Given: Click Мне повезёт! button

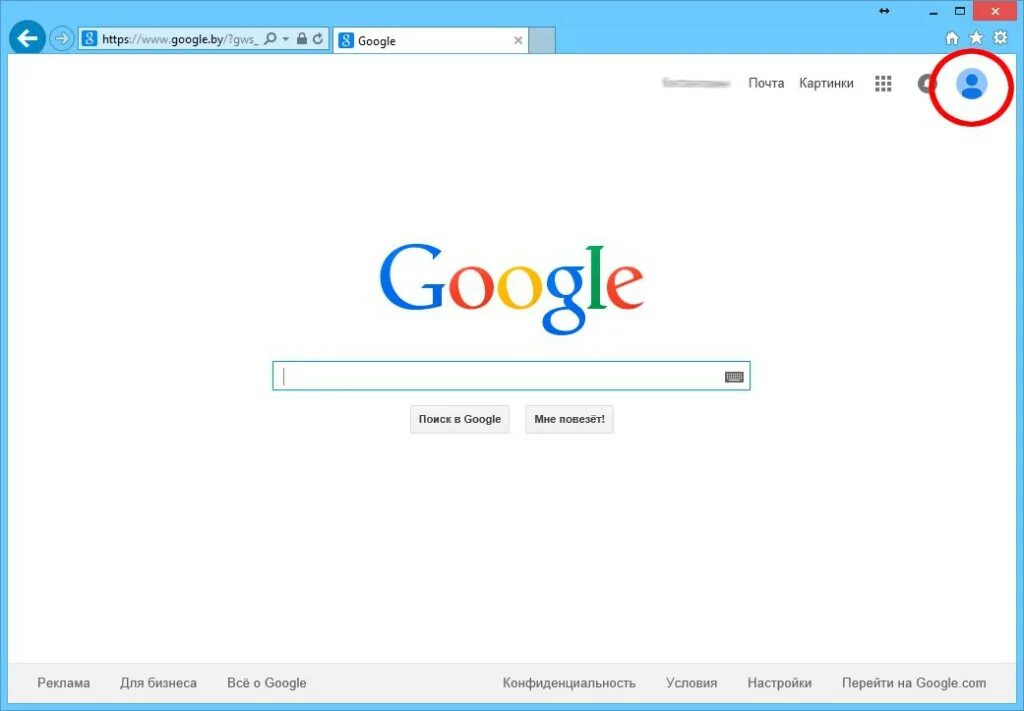Looking at the screenshot, I should click(569, 419).
